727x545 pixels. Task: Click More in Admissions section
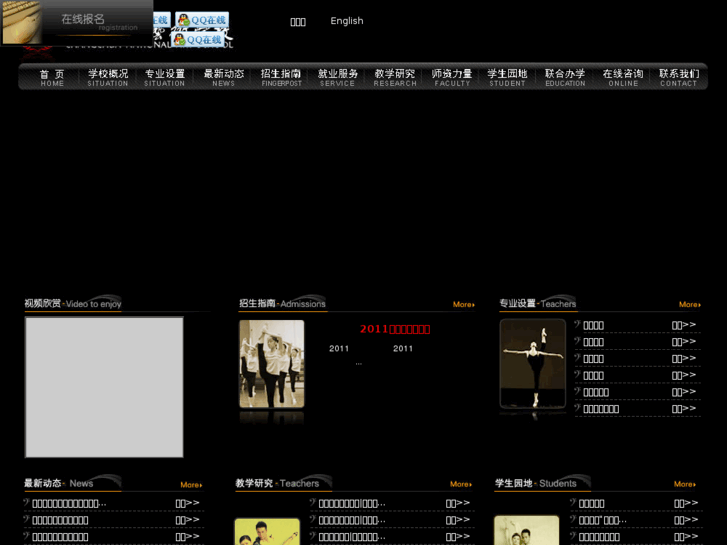point(464,305)
